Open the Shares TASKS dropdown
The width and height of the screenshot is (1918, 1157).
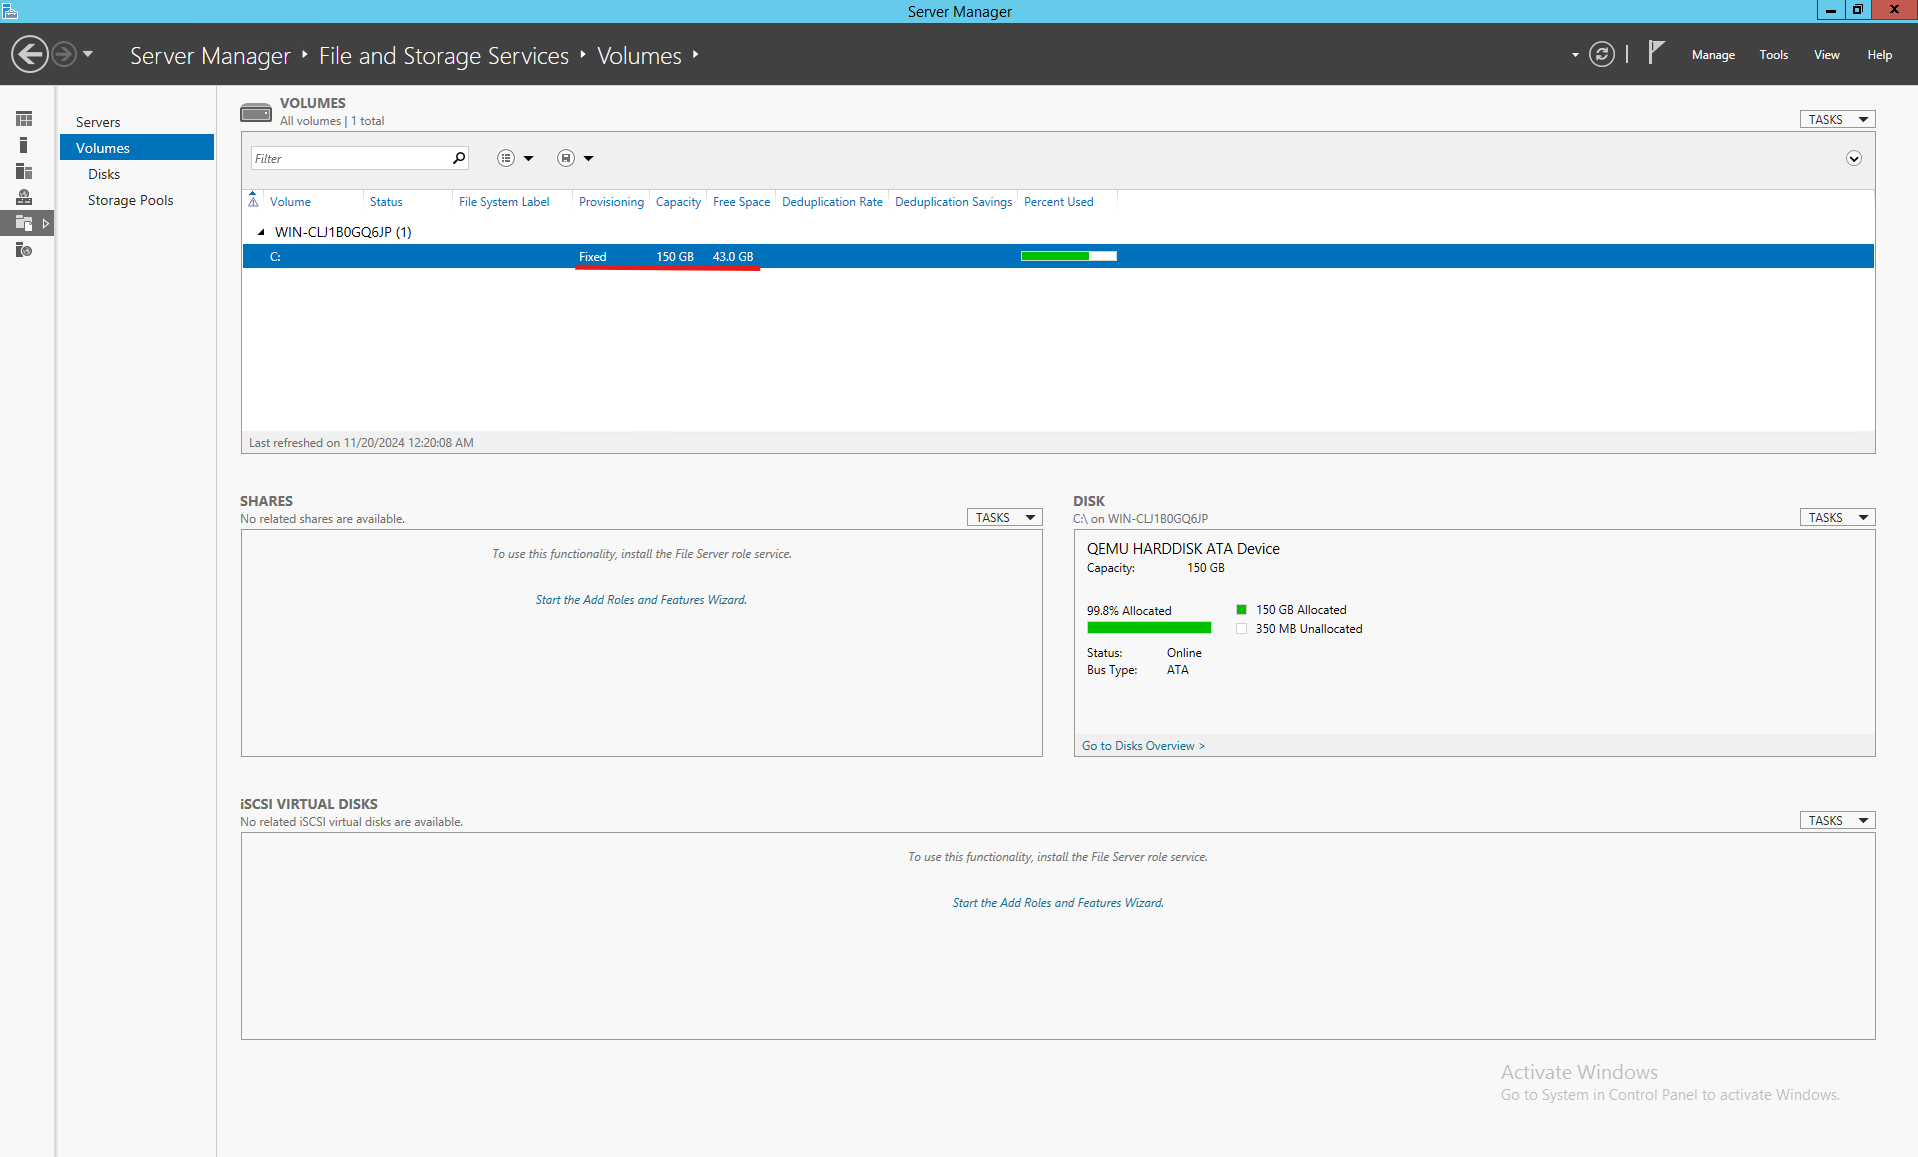coord(1004,517)
